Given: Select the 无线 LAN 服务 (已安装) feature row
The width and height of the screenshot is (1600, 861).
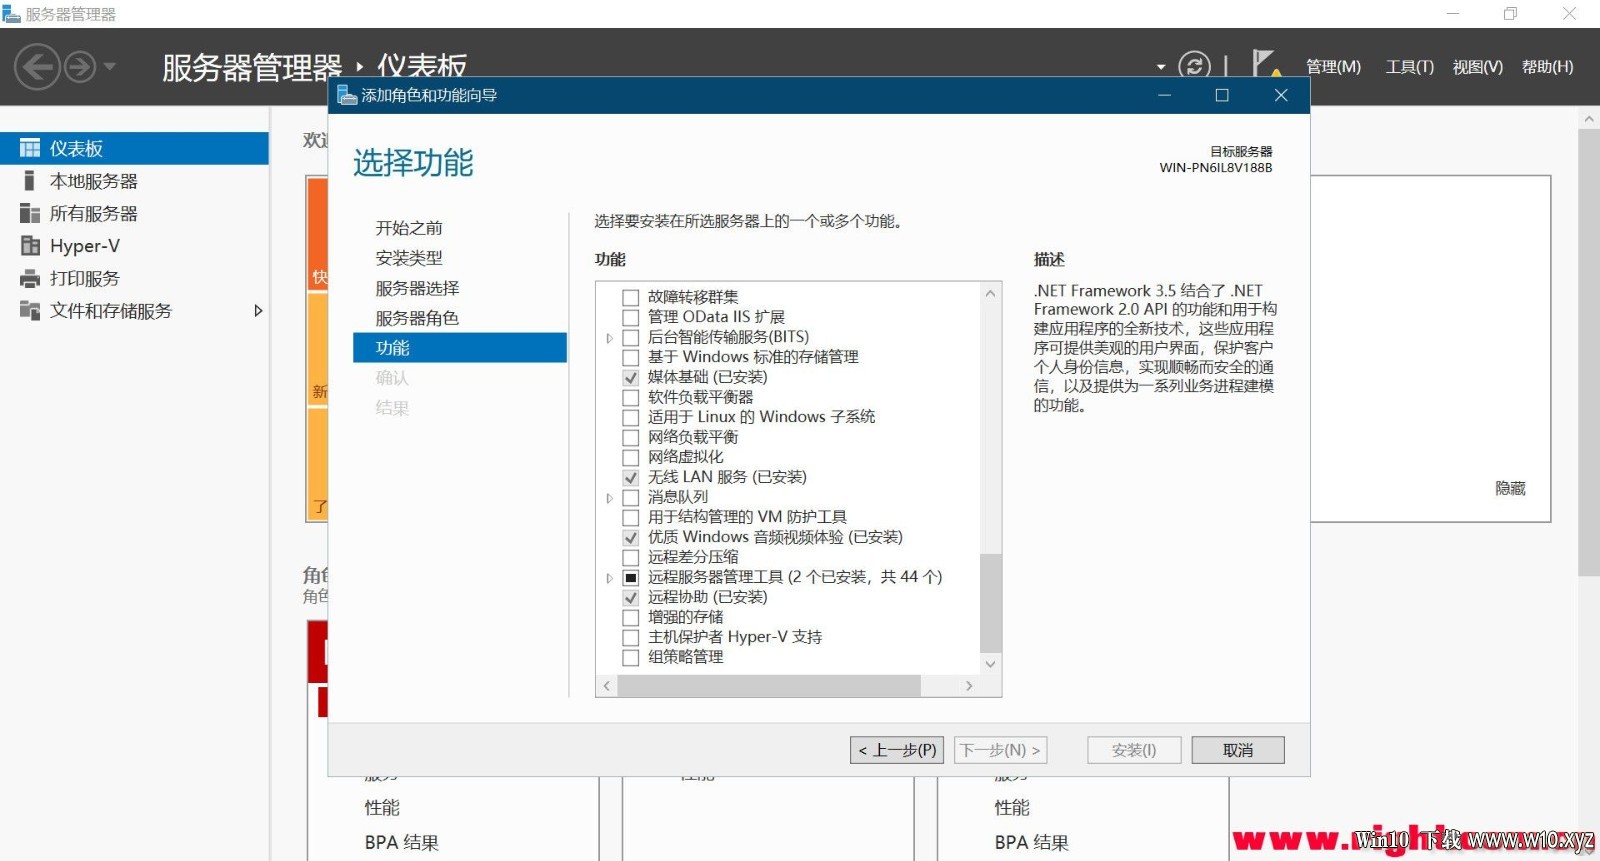Looking at the screenshot, I should point(727,477).
